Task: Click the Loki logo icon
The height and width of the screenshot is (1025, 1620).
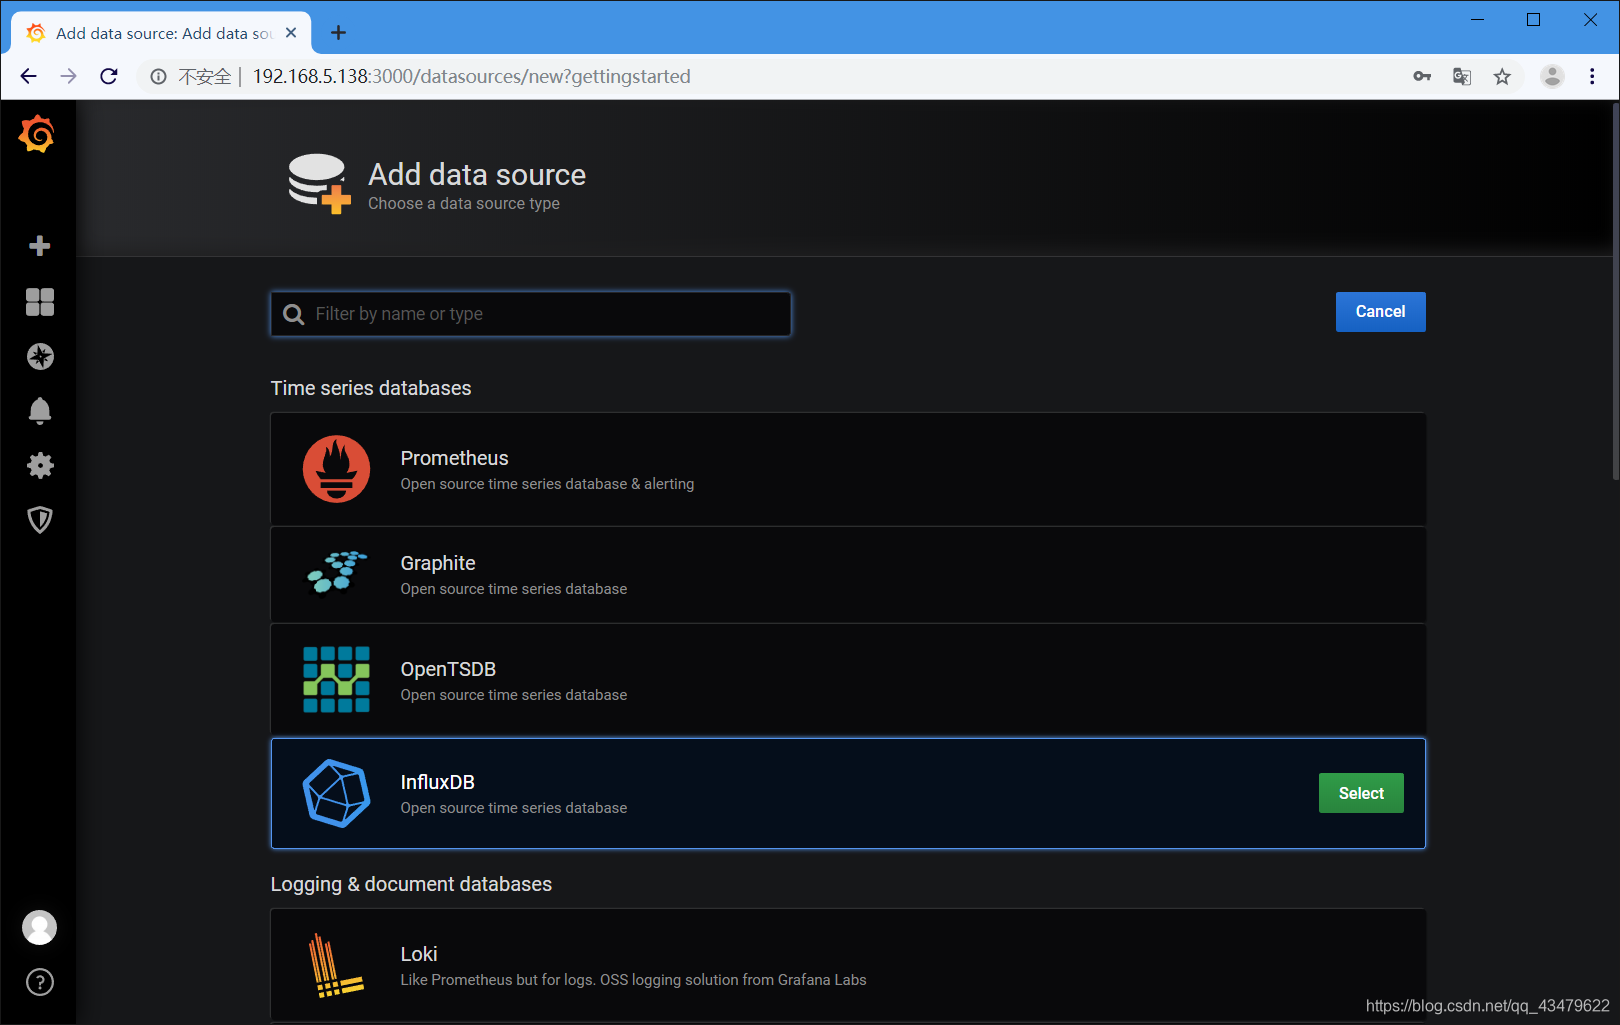Action: (x=336, y=965)
